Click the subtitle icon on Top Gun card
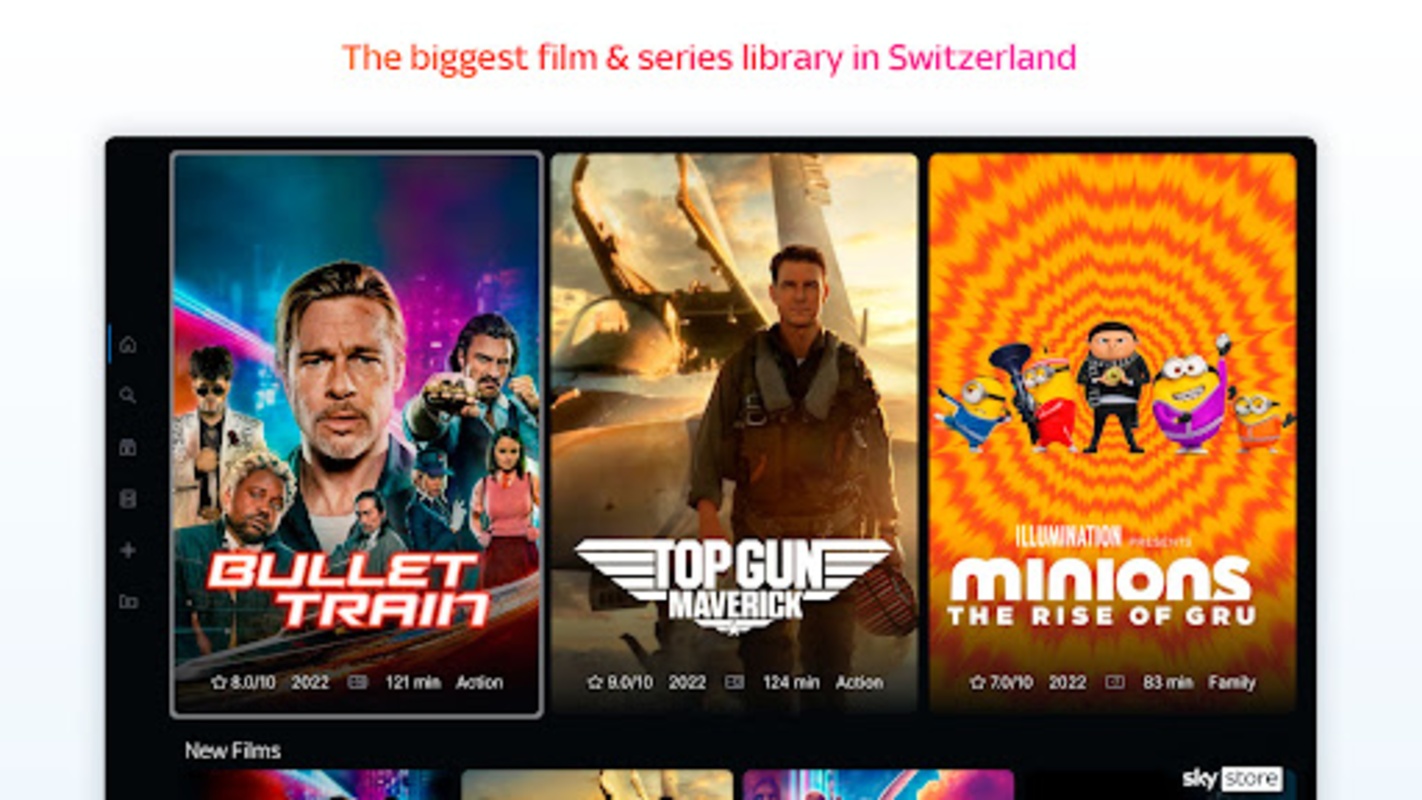 point(735,682)
